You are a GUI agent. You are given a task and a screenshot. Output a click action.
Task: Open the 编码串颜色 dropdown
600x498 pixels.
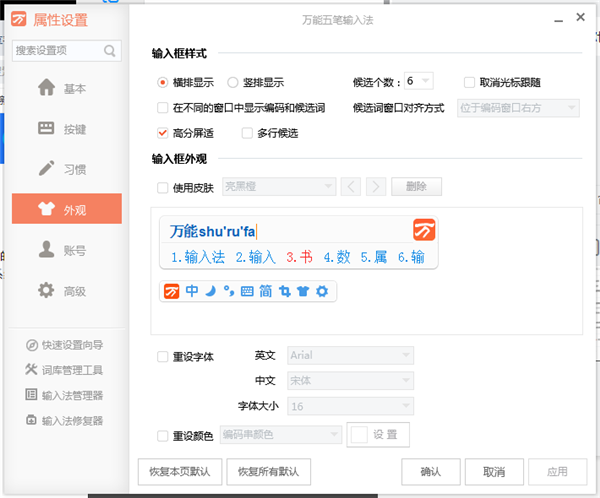280,434
